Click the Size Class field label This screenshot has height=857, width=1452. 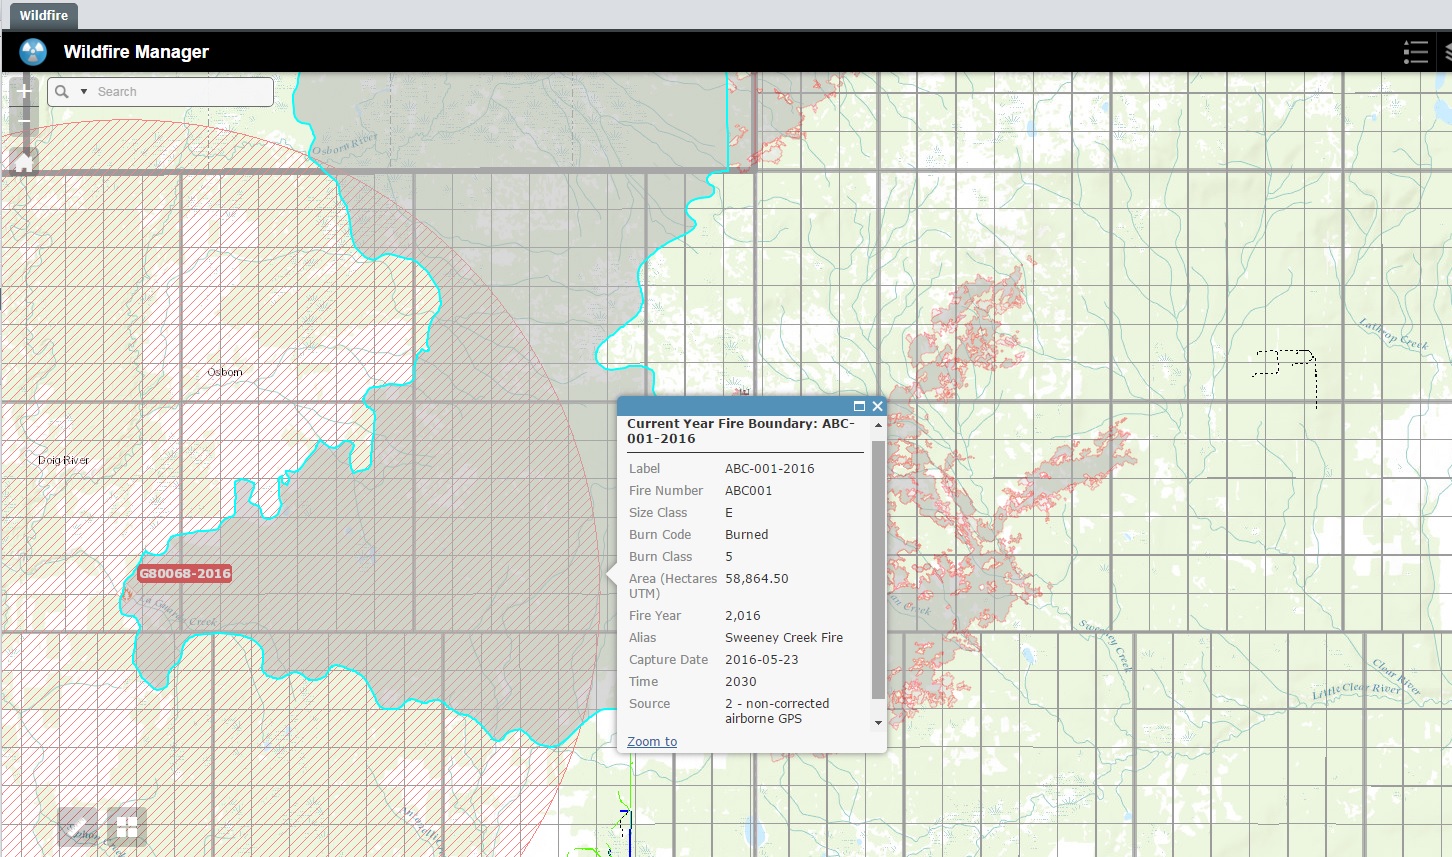[658, 512]
